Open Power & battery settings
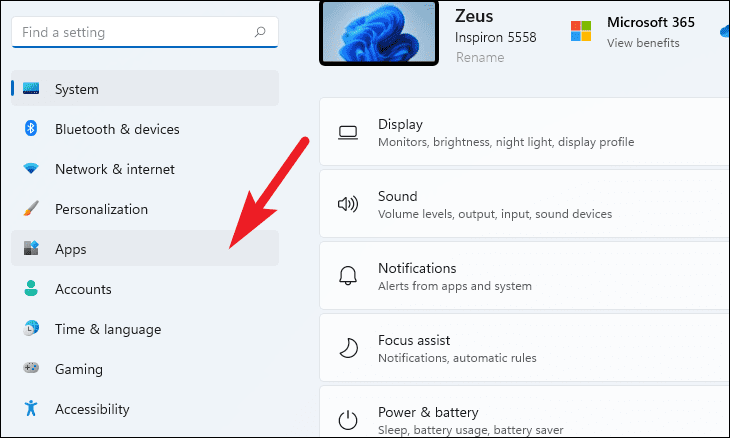730x438 pixels. click(524, 411)
